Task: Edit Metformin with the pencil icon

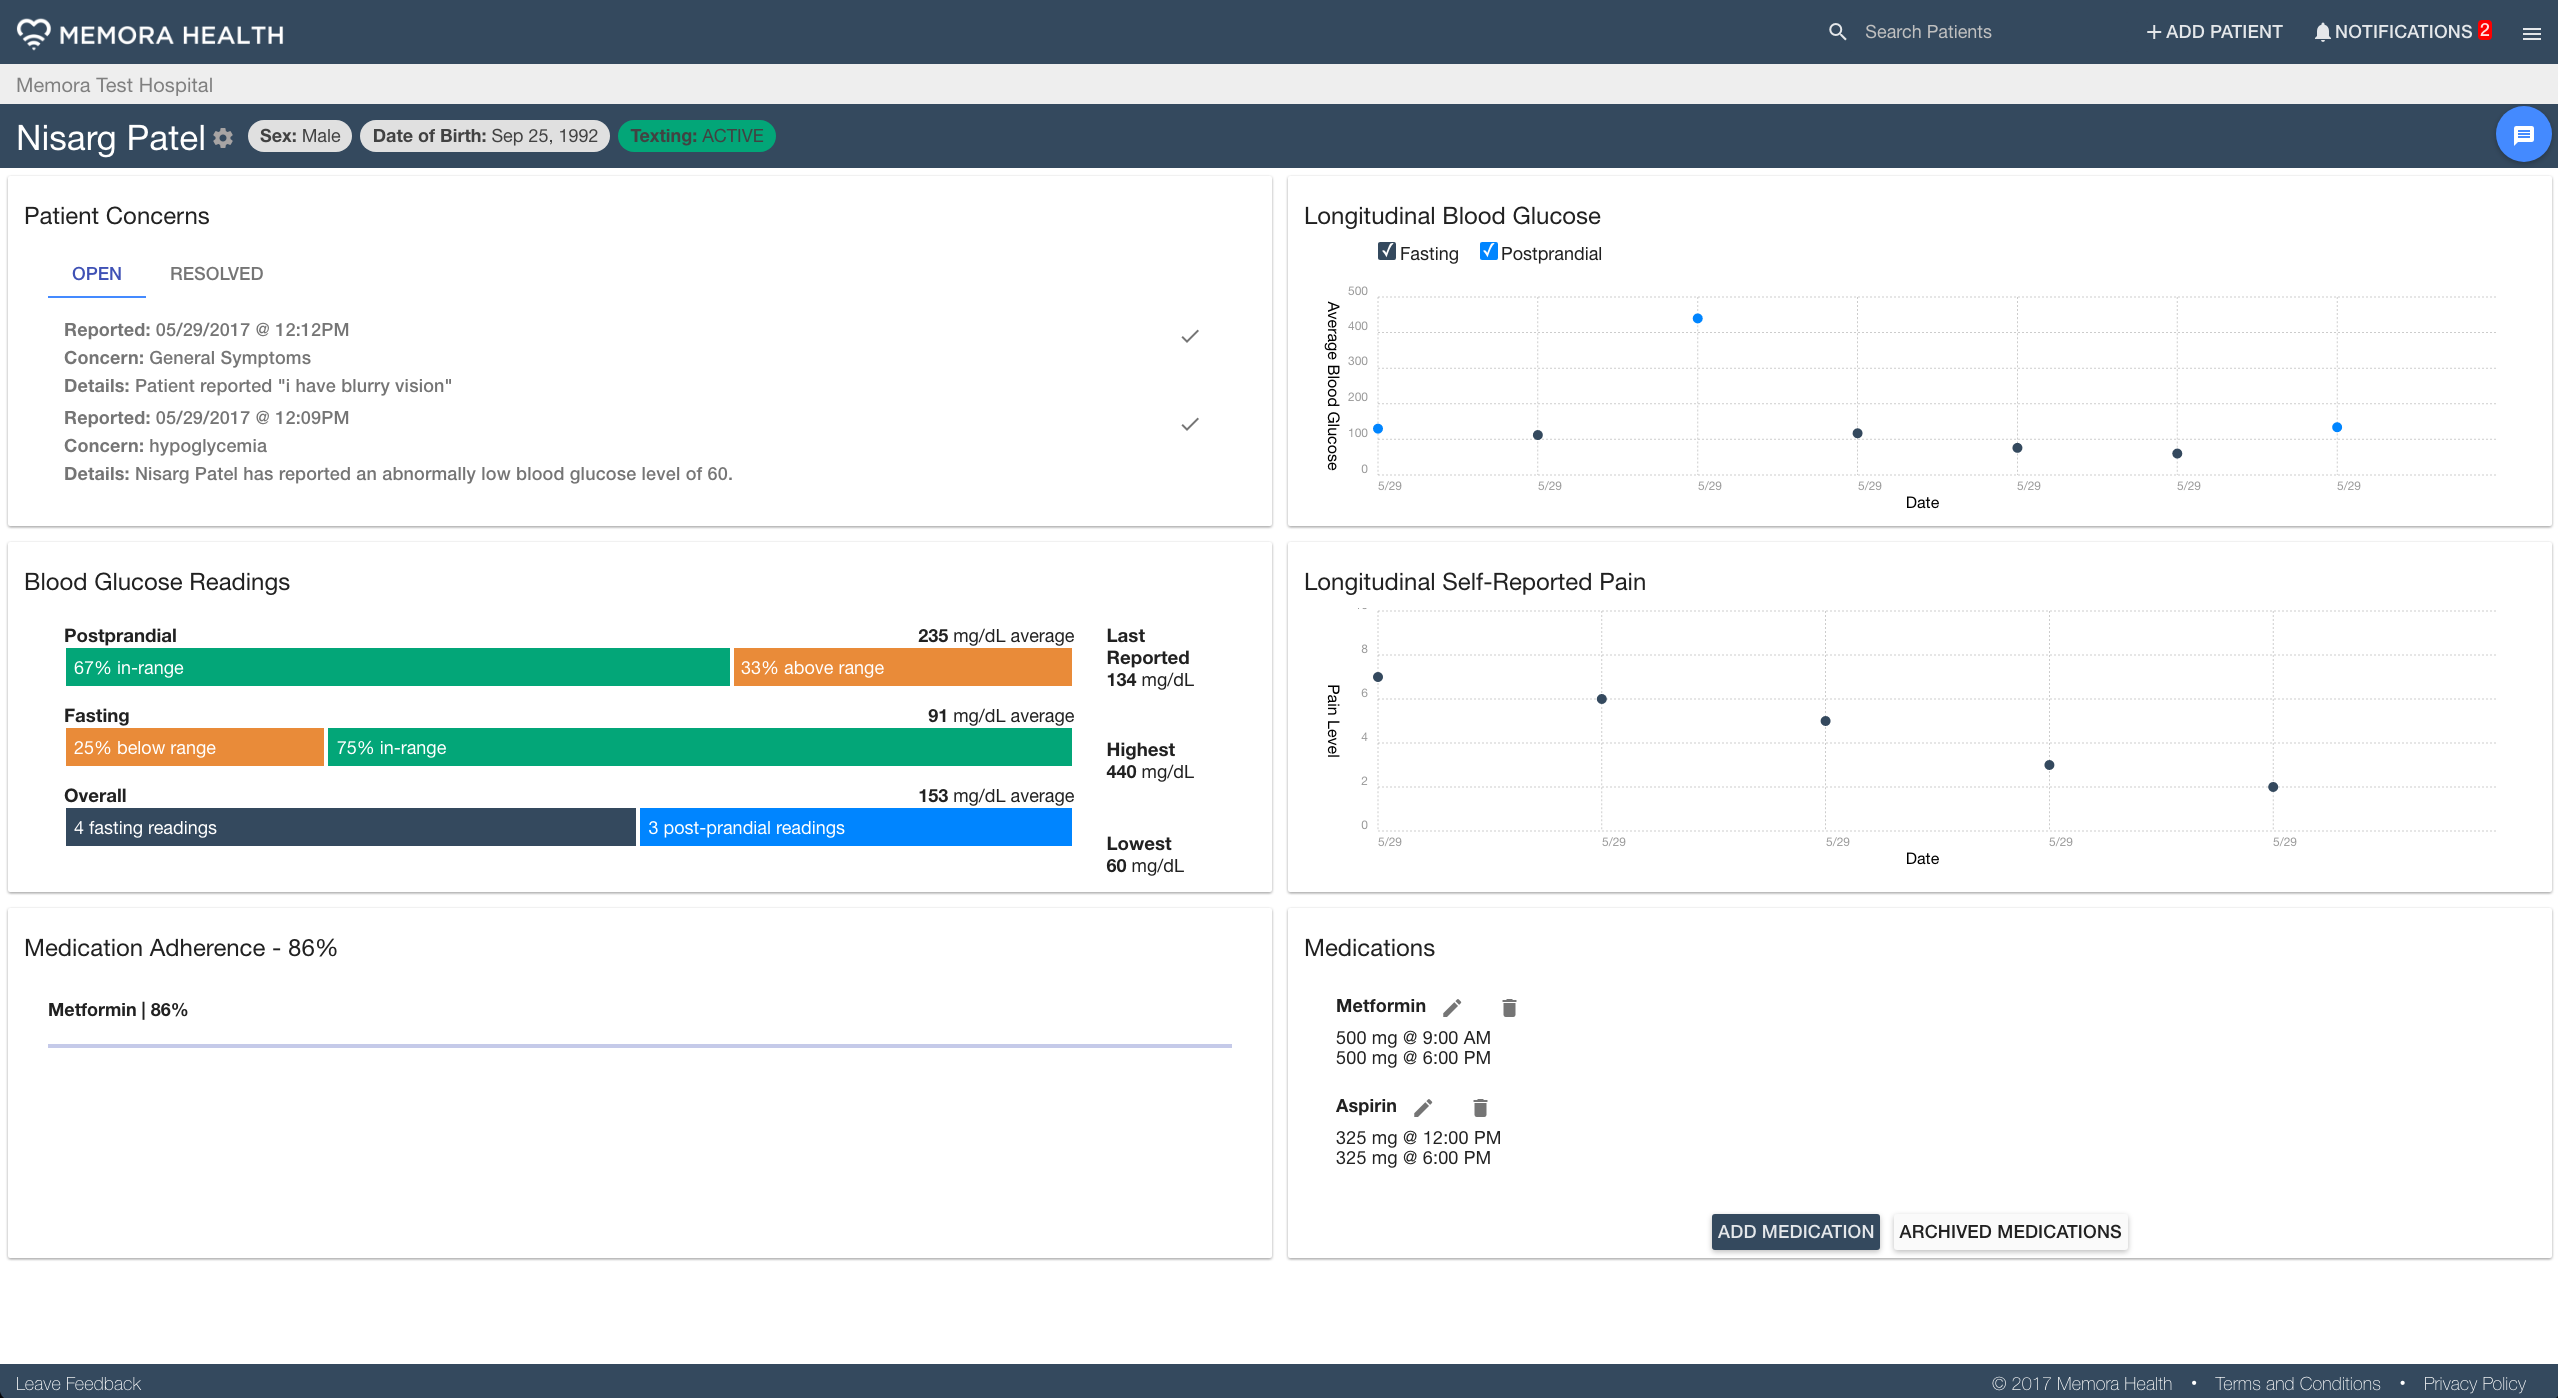Action: [x=1452, y=1008]
